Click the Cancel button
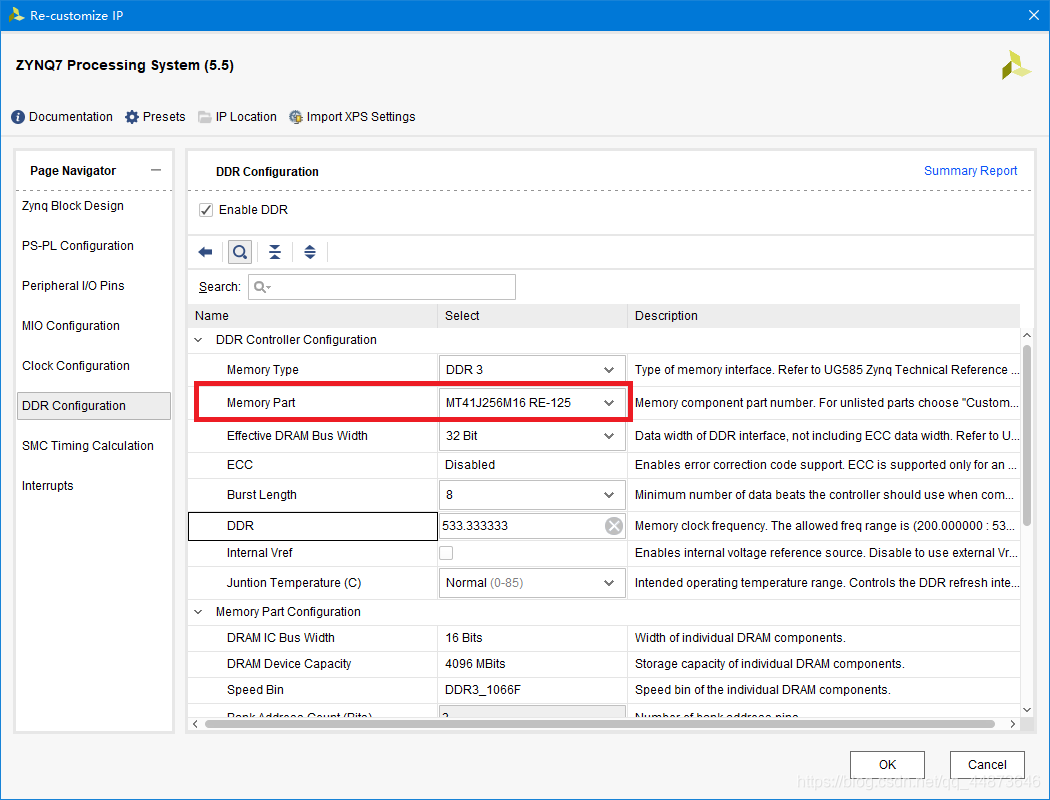The width and height of the screenshot is (1050, 800). 987,765
